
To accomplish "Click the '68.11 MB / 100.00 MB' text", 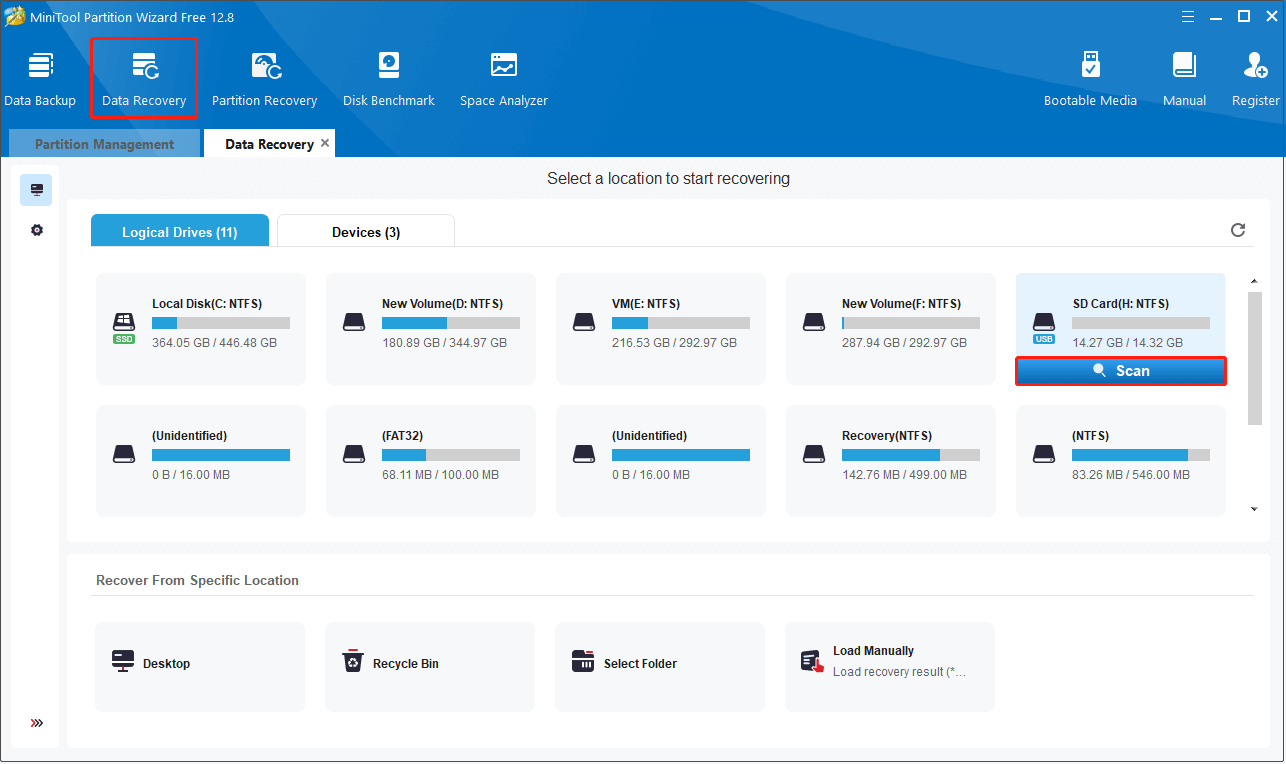I will [x=440, y=475].
